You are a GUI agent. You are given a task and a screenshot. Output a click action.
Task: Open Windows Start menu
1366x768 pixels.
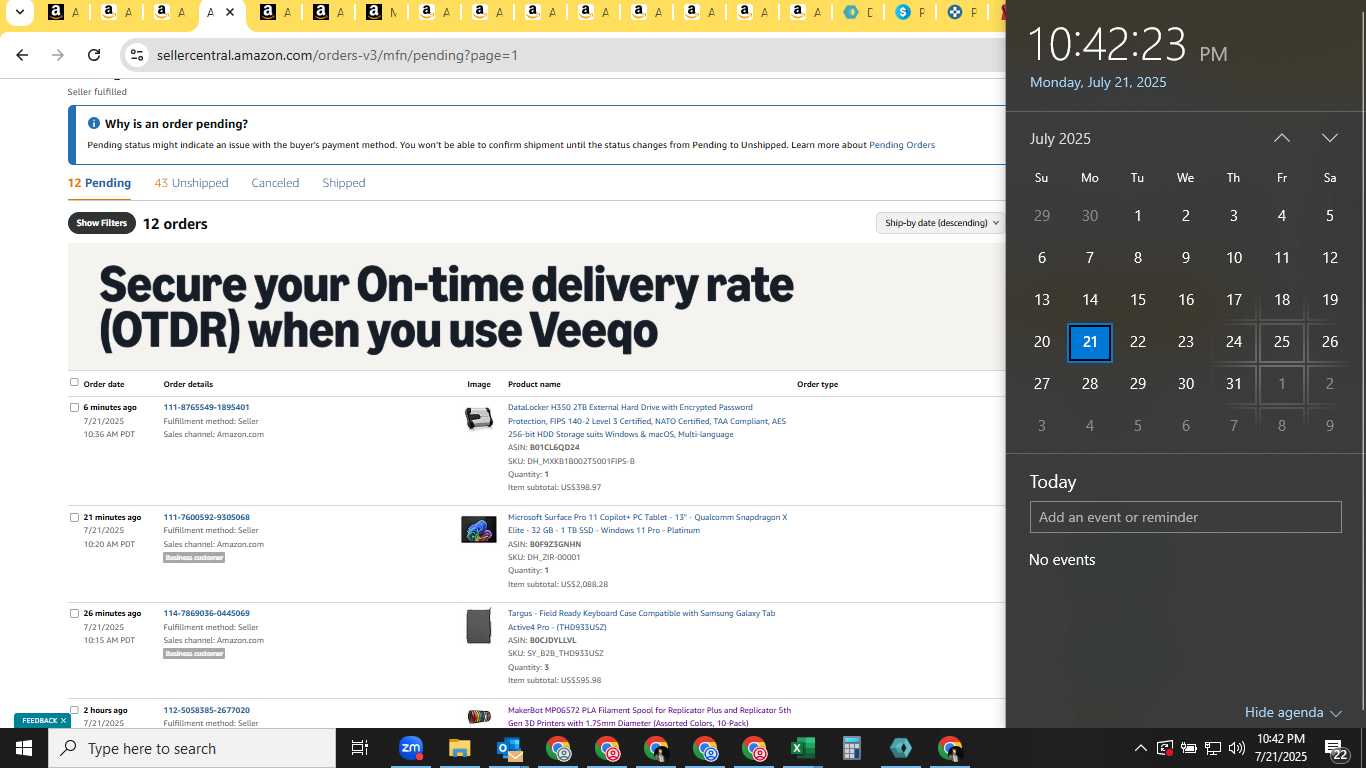pos(24,748)
